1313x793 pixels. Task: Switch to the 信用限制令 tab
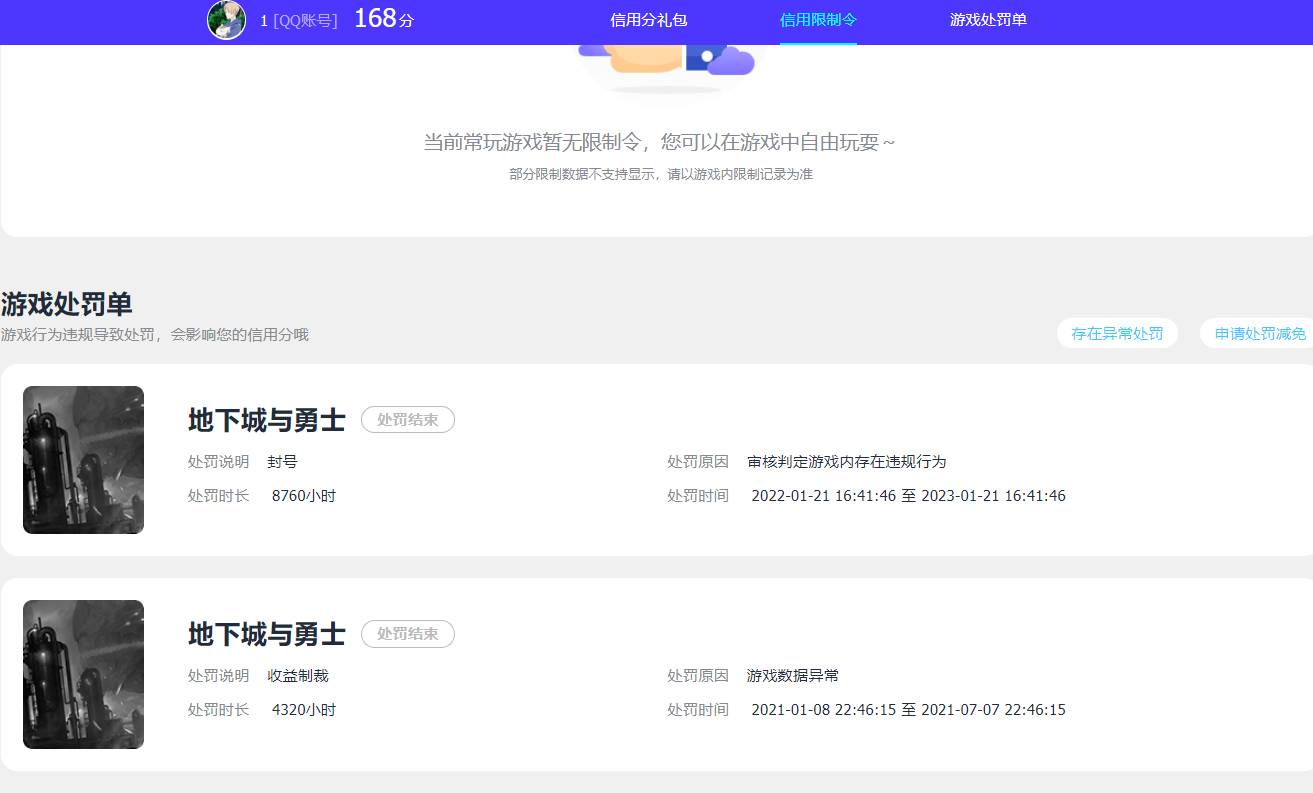click(x=817, y=20)
